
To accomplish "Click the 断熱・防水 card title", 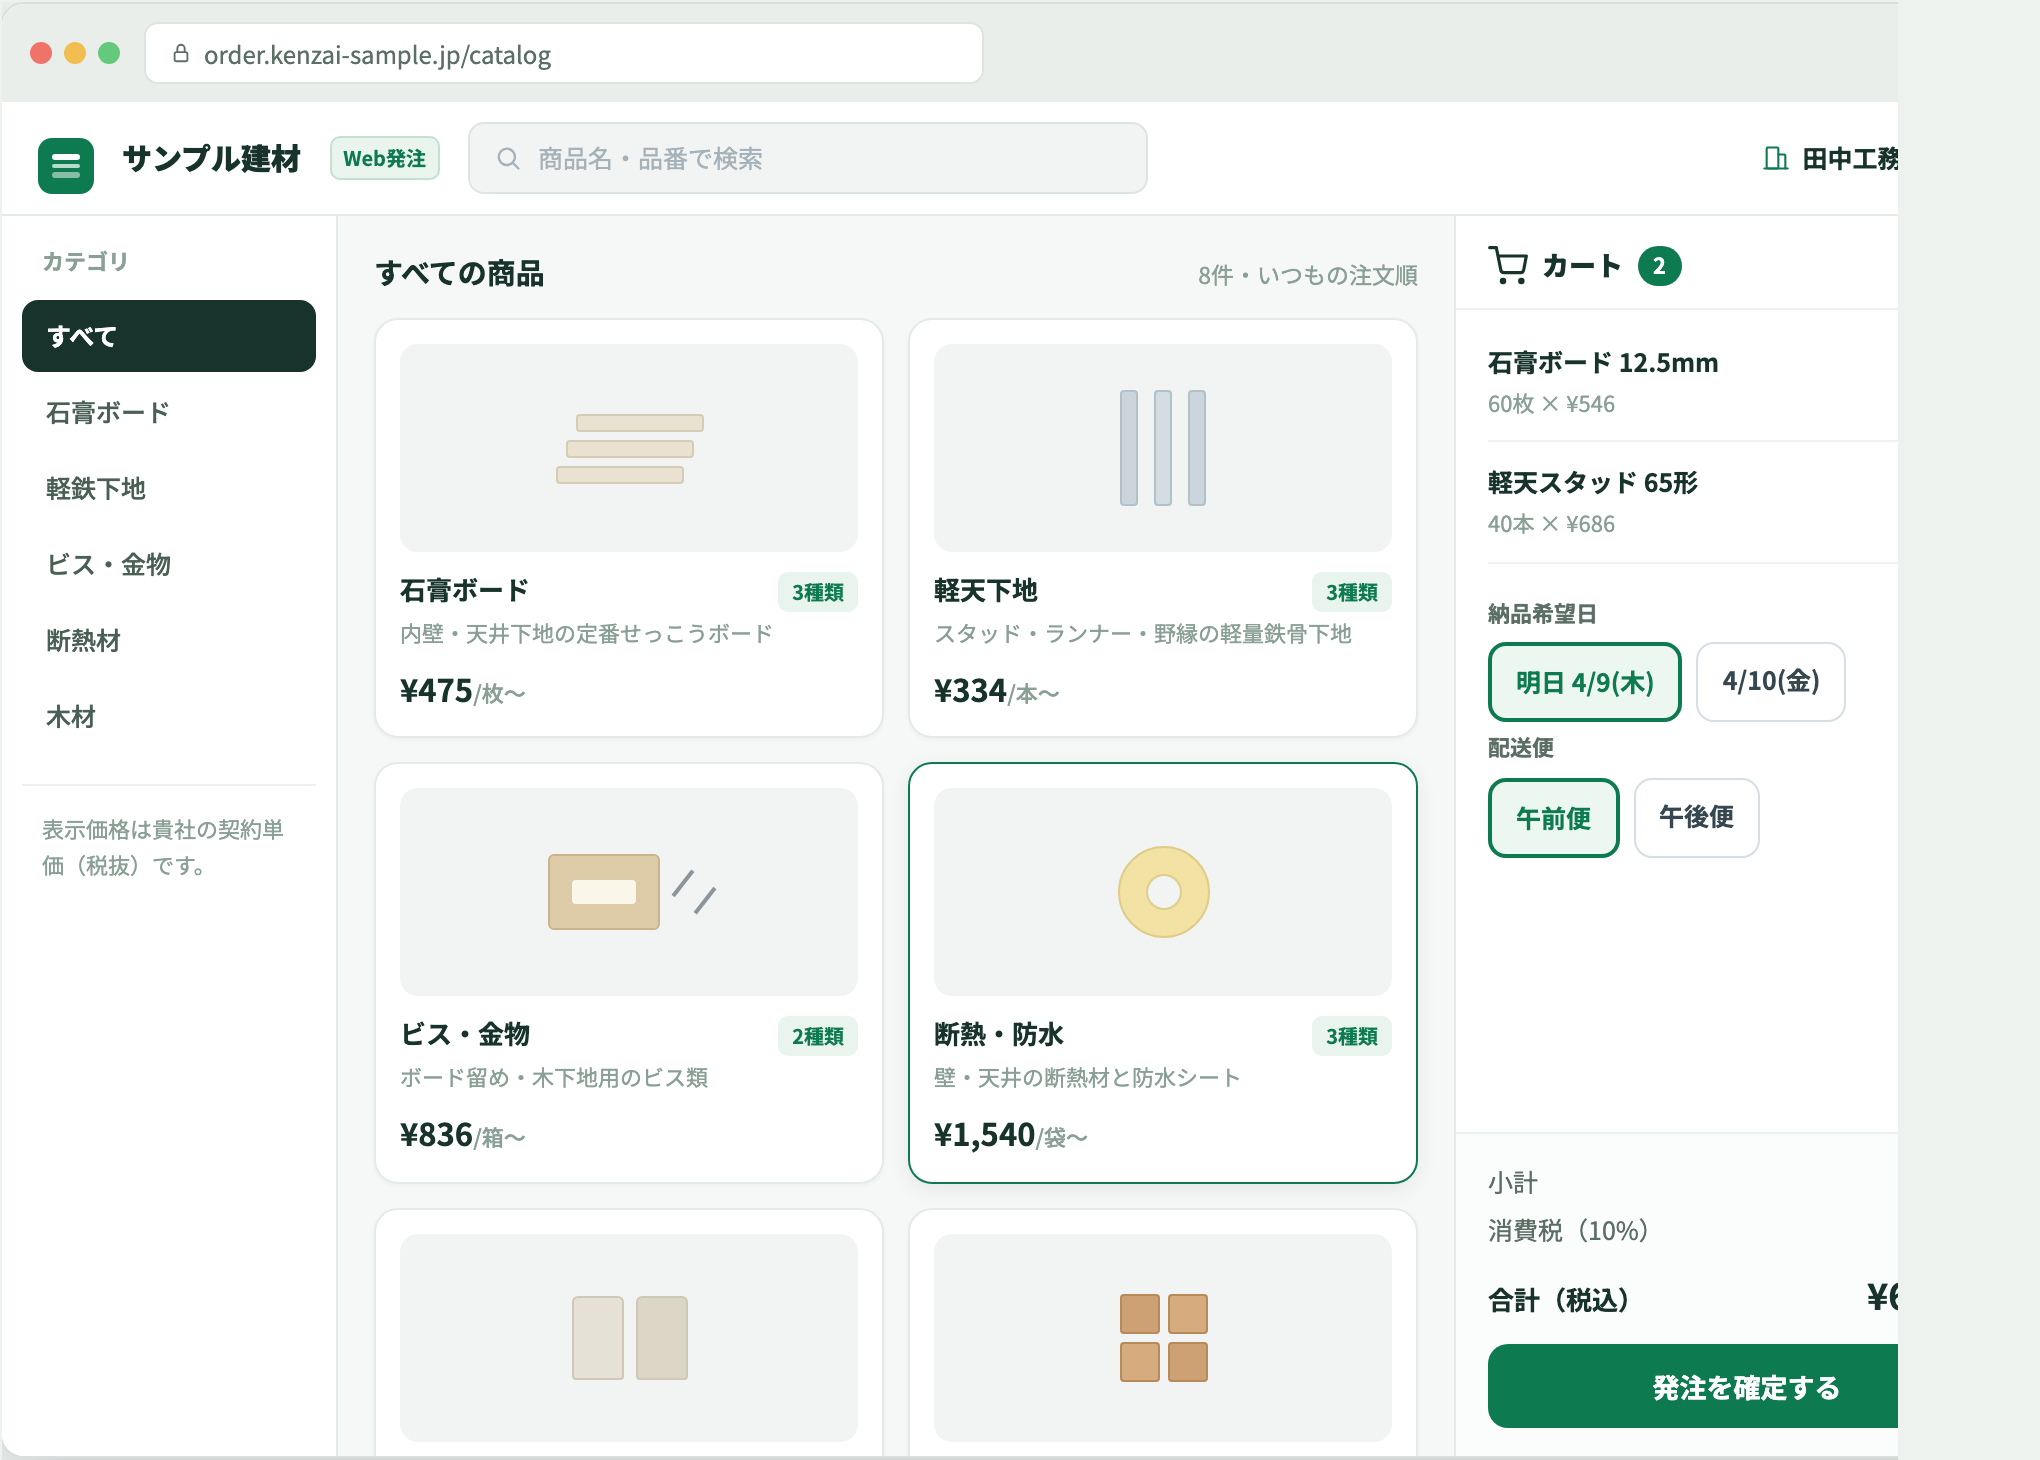I will click(999, 1035).
